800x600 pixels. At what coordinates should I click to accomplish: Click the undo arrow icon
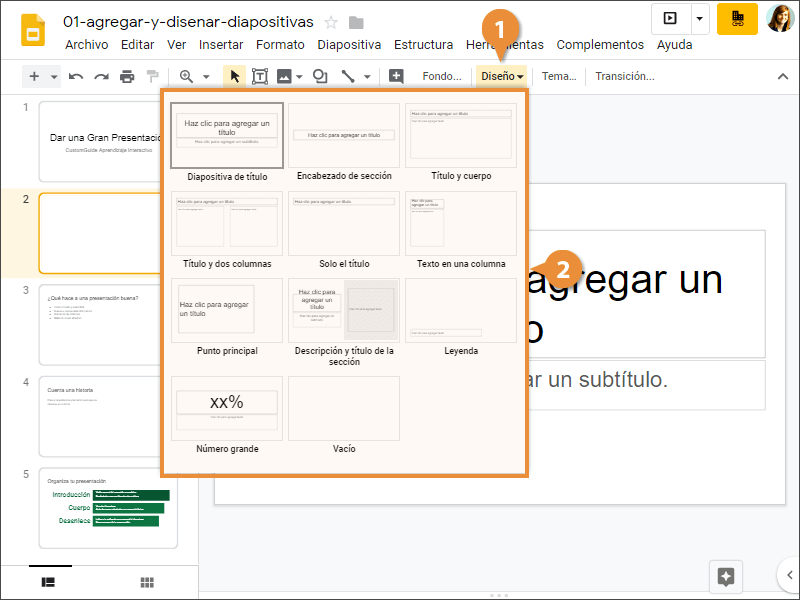(x=76, y=76)
